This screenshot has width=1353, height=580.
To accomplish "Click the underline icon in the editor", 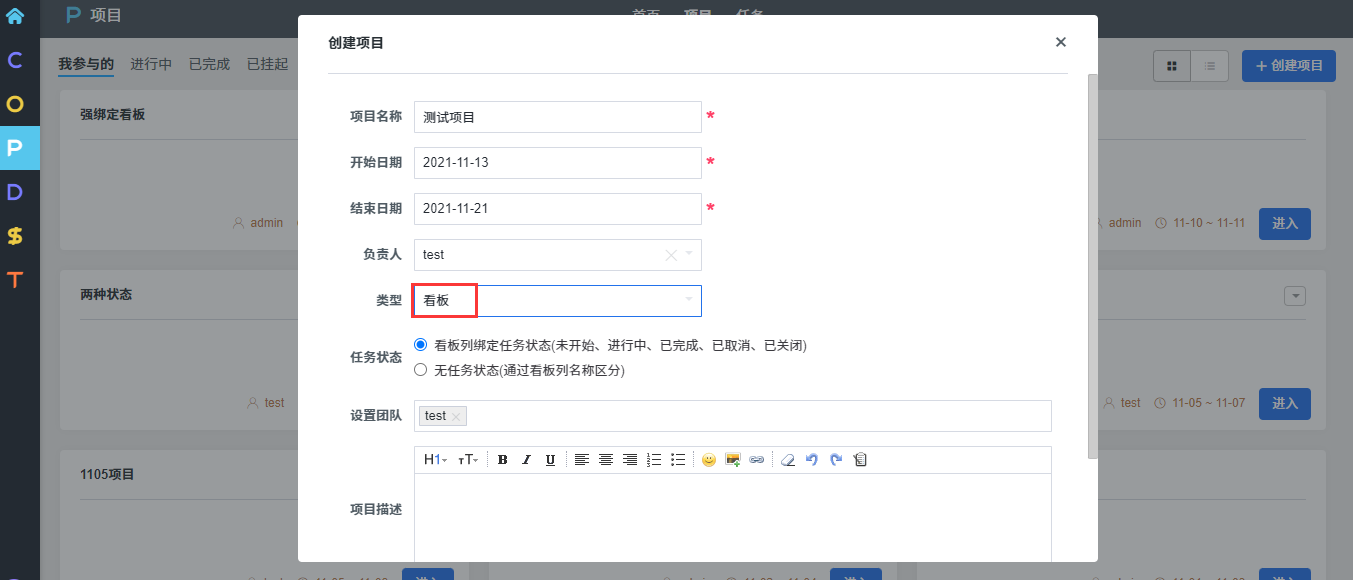I will click(x=550, y=460).
